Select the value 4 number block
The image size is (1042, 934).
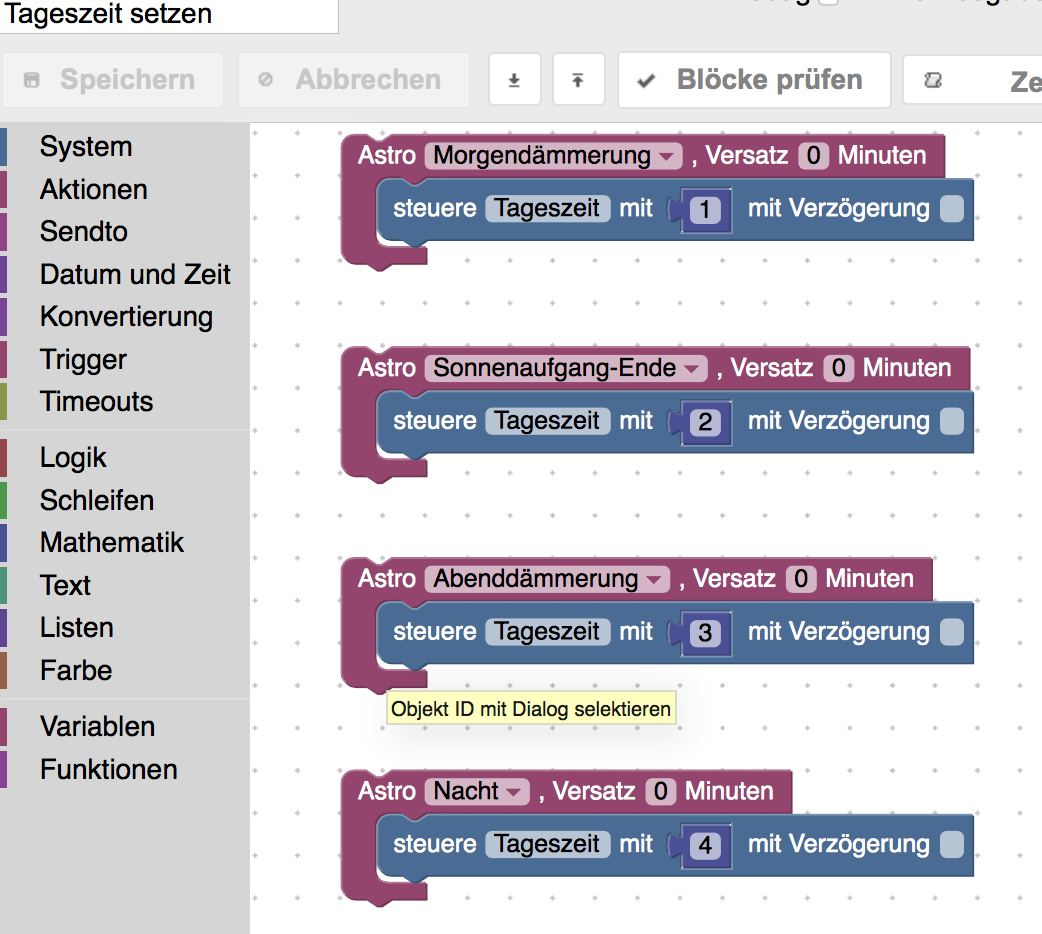tap(706, 846)
